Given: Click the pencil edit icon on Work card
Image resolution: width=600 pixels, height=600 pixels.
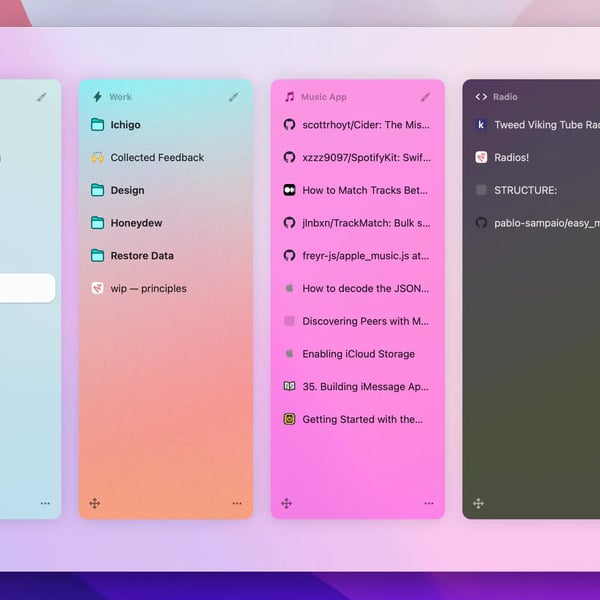Looking at the screenshot, I should [x=233, y=97].
